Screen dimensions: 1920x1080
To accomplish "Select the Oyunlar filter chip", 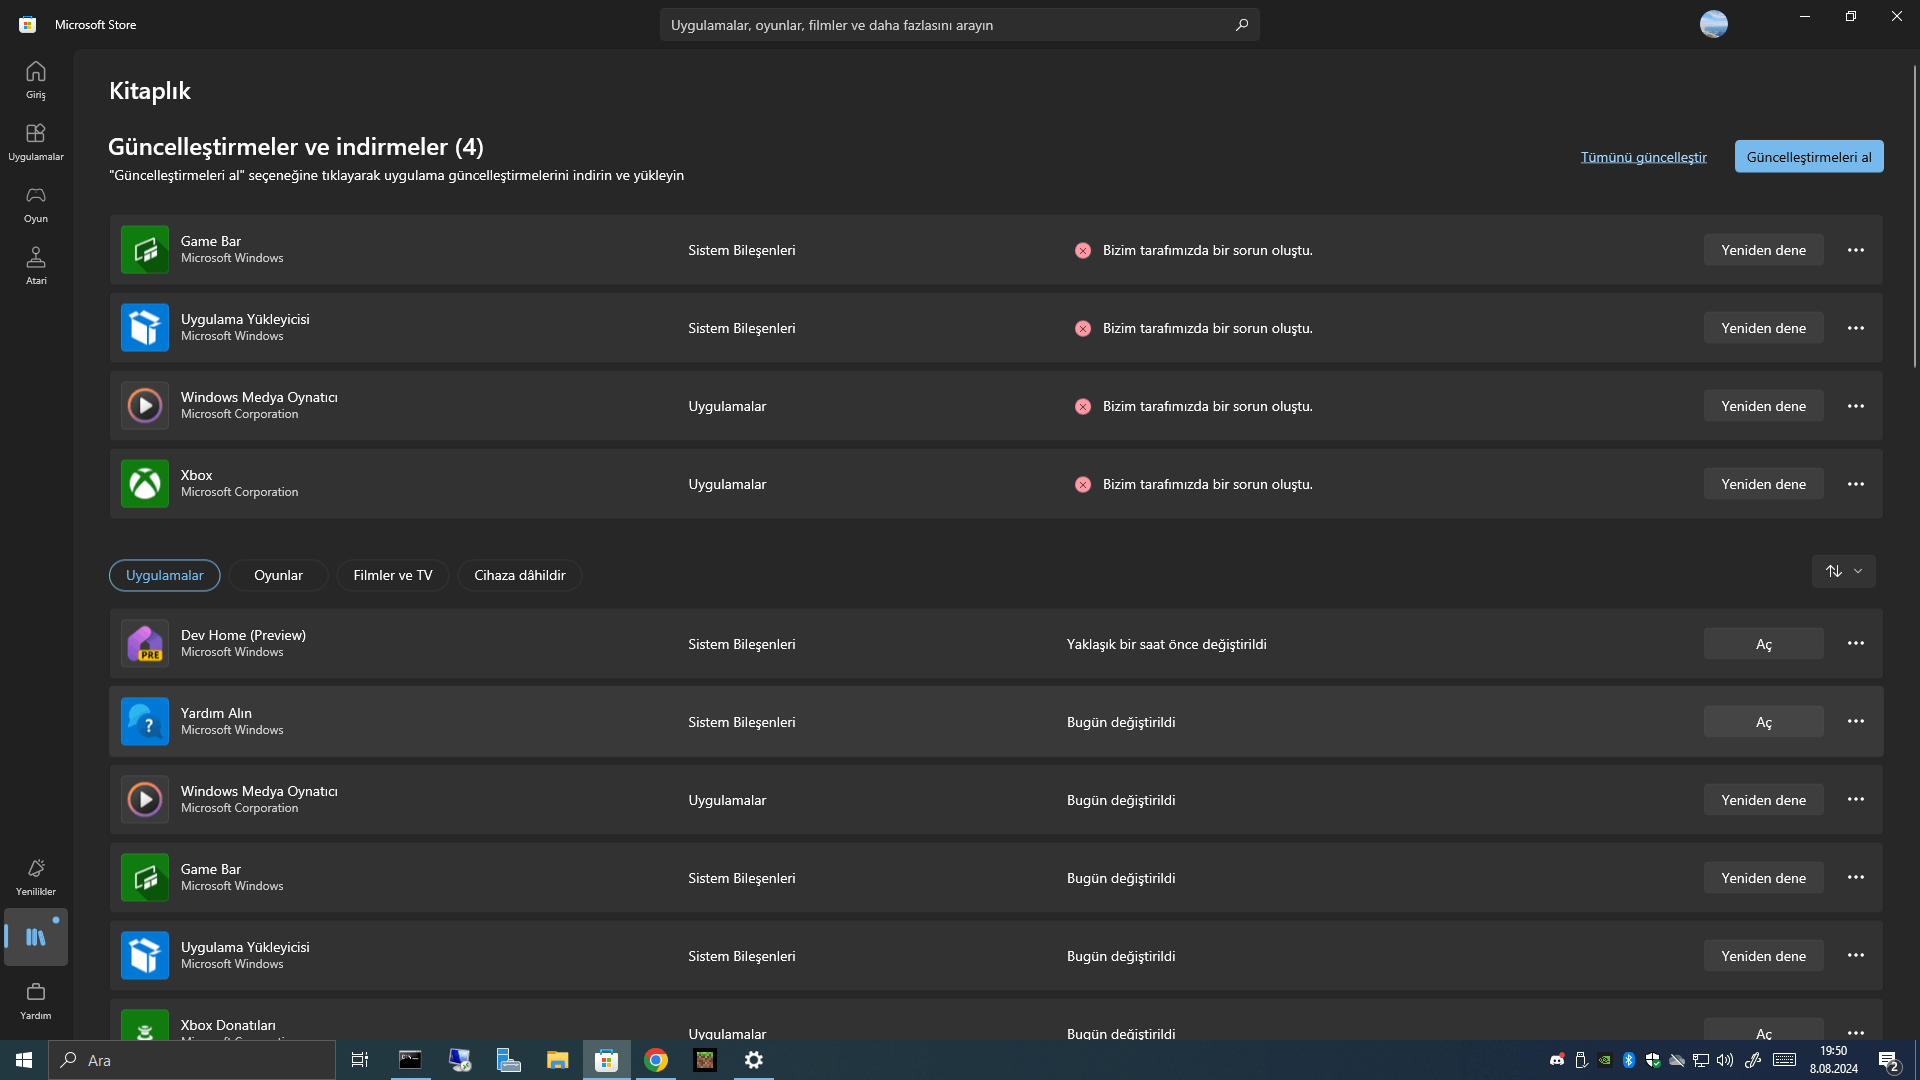I will [278, 575].
